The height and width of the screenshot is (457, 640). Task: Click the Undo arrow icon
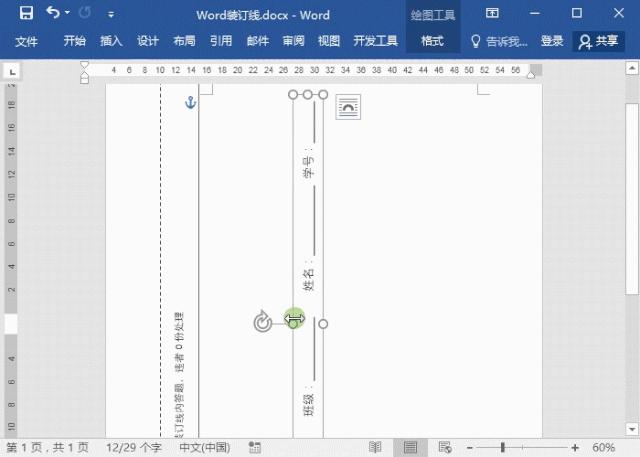point(53,13)
